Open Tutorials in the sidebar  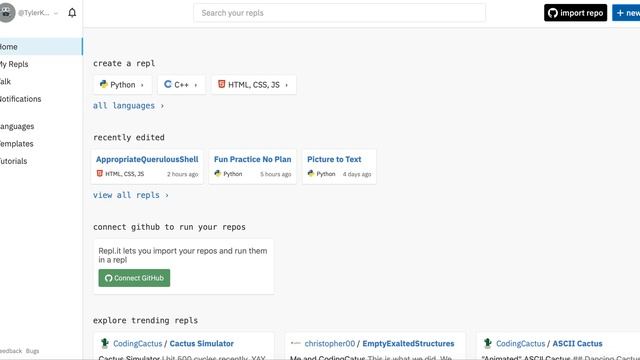13,161
